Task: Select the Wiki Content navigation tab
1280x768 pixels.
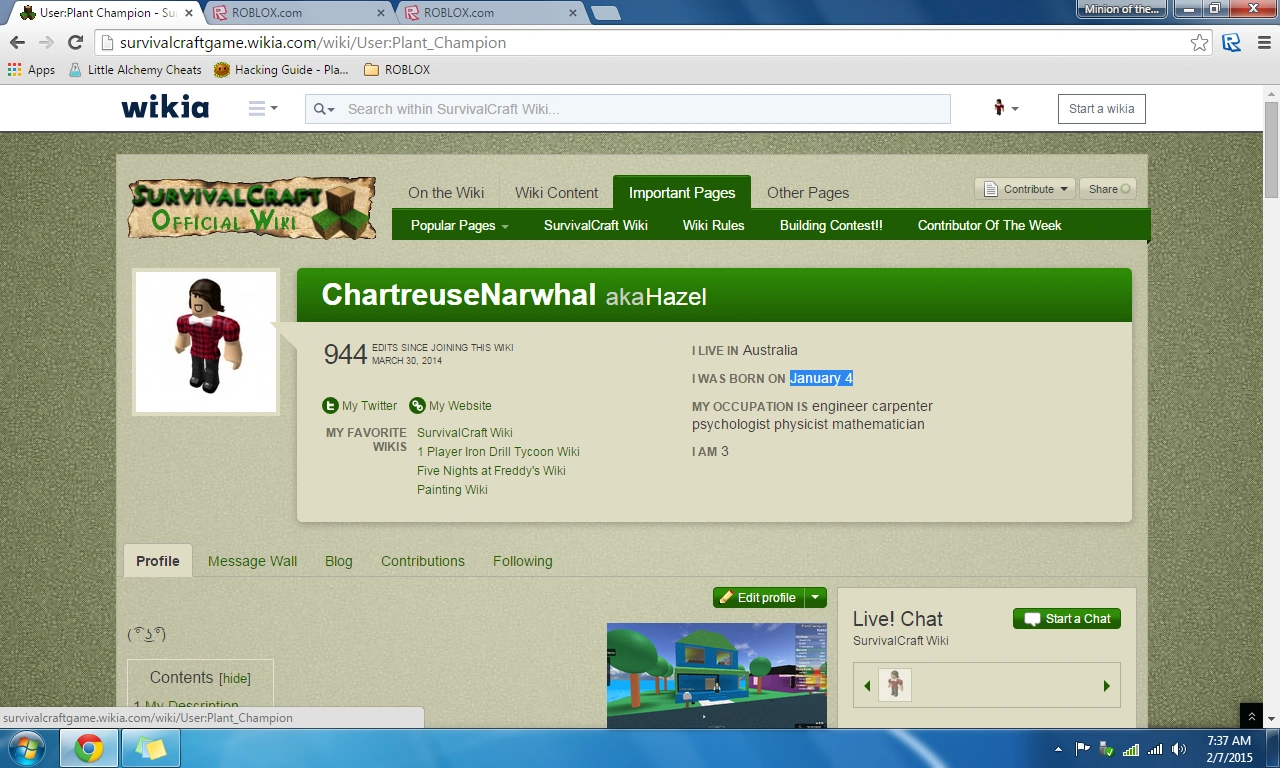Action: (x=556, y=193)
